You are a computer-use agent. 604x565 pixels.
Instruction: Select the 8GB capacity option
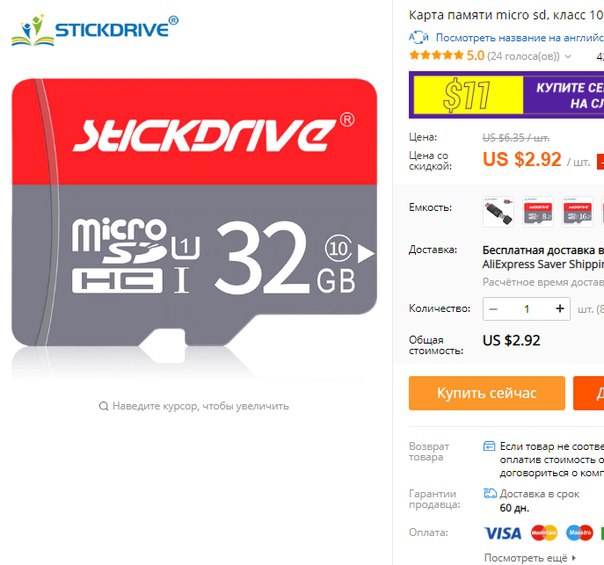pos(538,212)
